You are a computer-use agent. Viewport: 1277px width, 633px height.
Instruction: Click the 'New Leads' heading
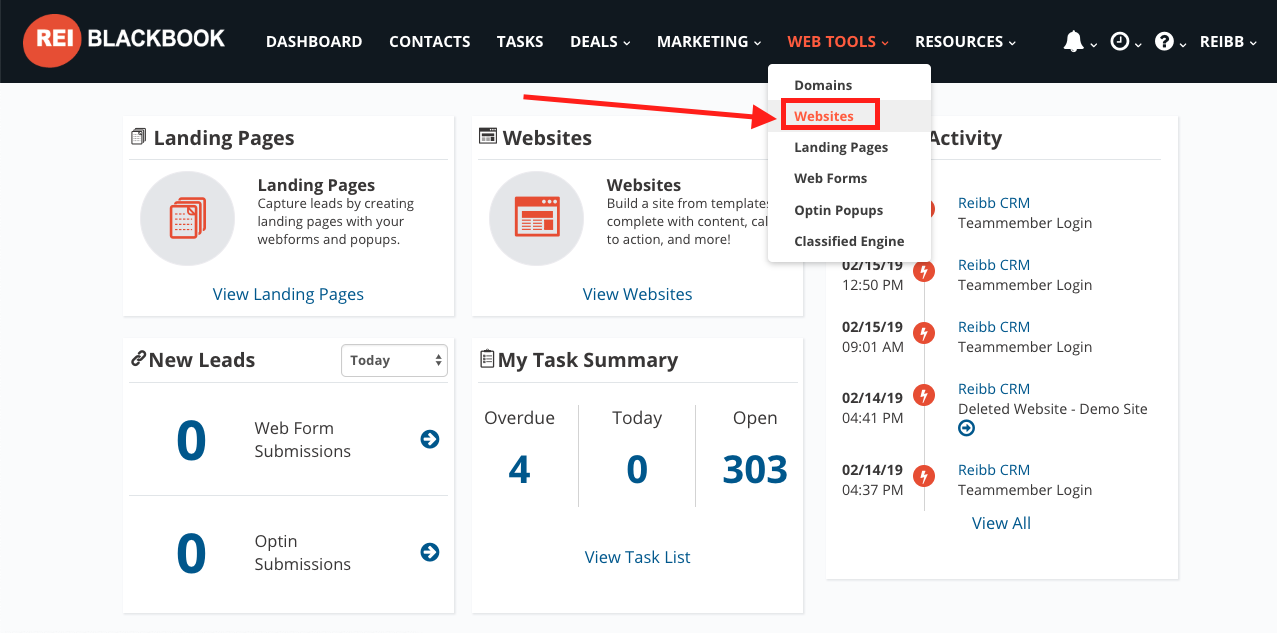[x=202, y=360]
